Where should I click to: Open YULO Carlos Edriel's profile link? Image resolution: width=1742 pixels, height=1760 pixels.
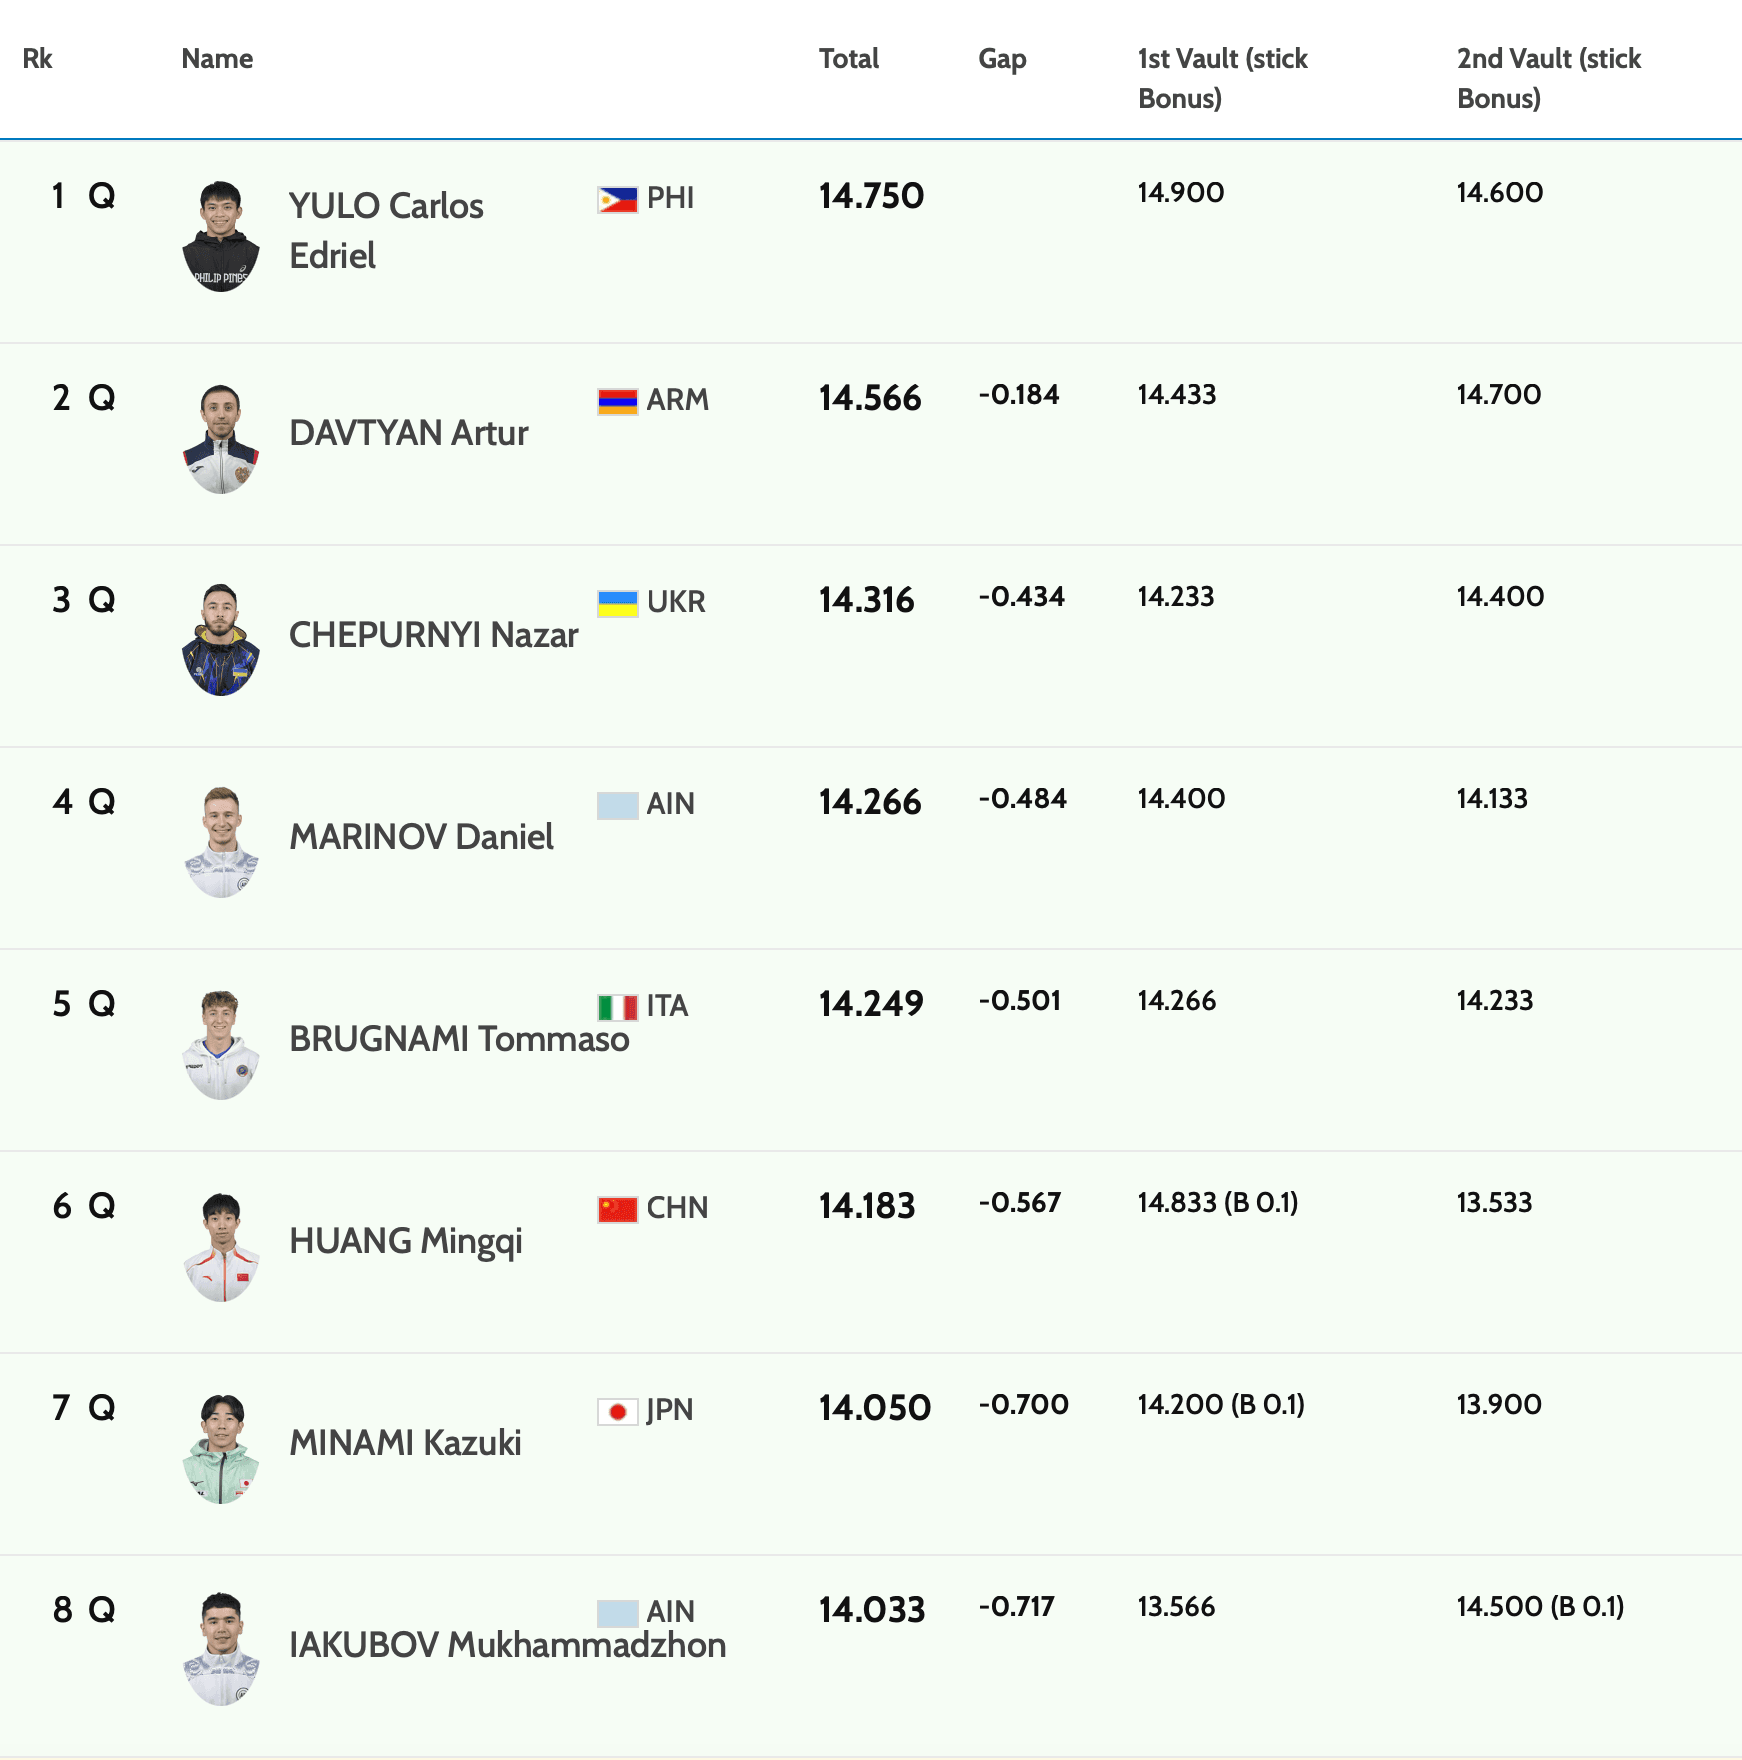(386, 231)
